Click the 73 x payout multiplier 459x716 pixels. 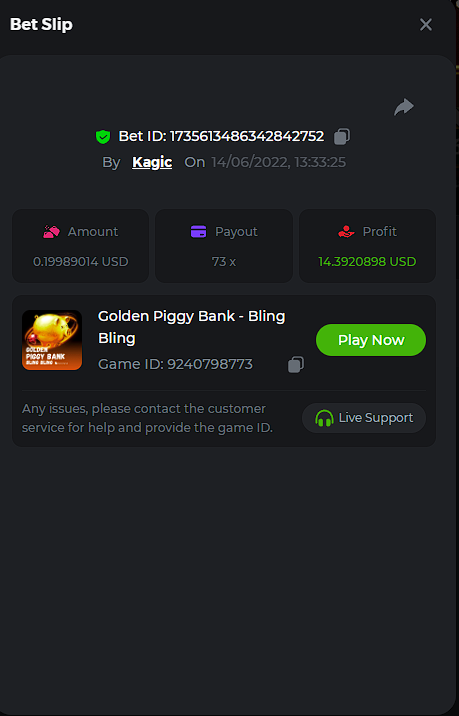pos(224,262)
